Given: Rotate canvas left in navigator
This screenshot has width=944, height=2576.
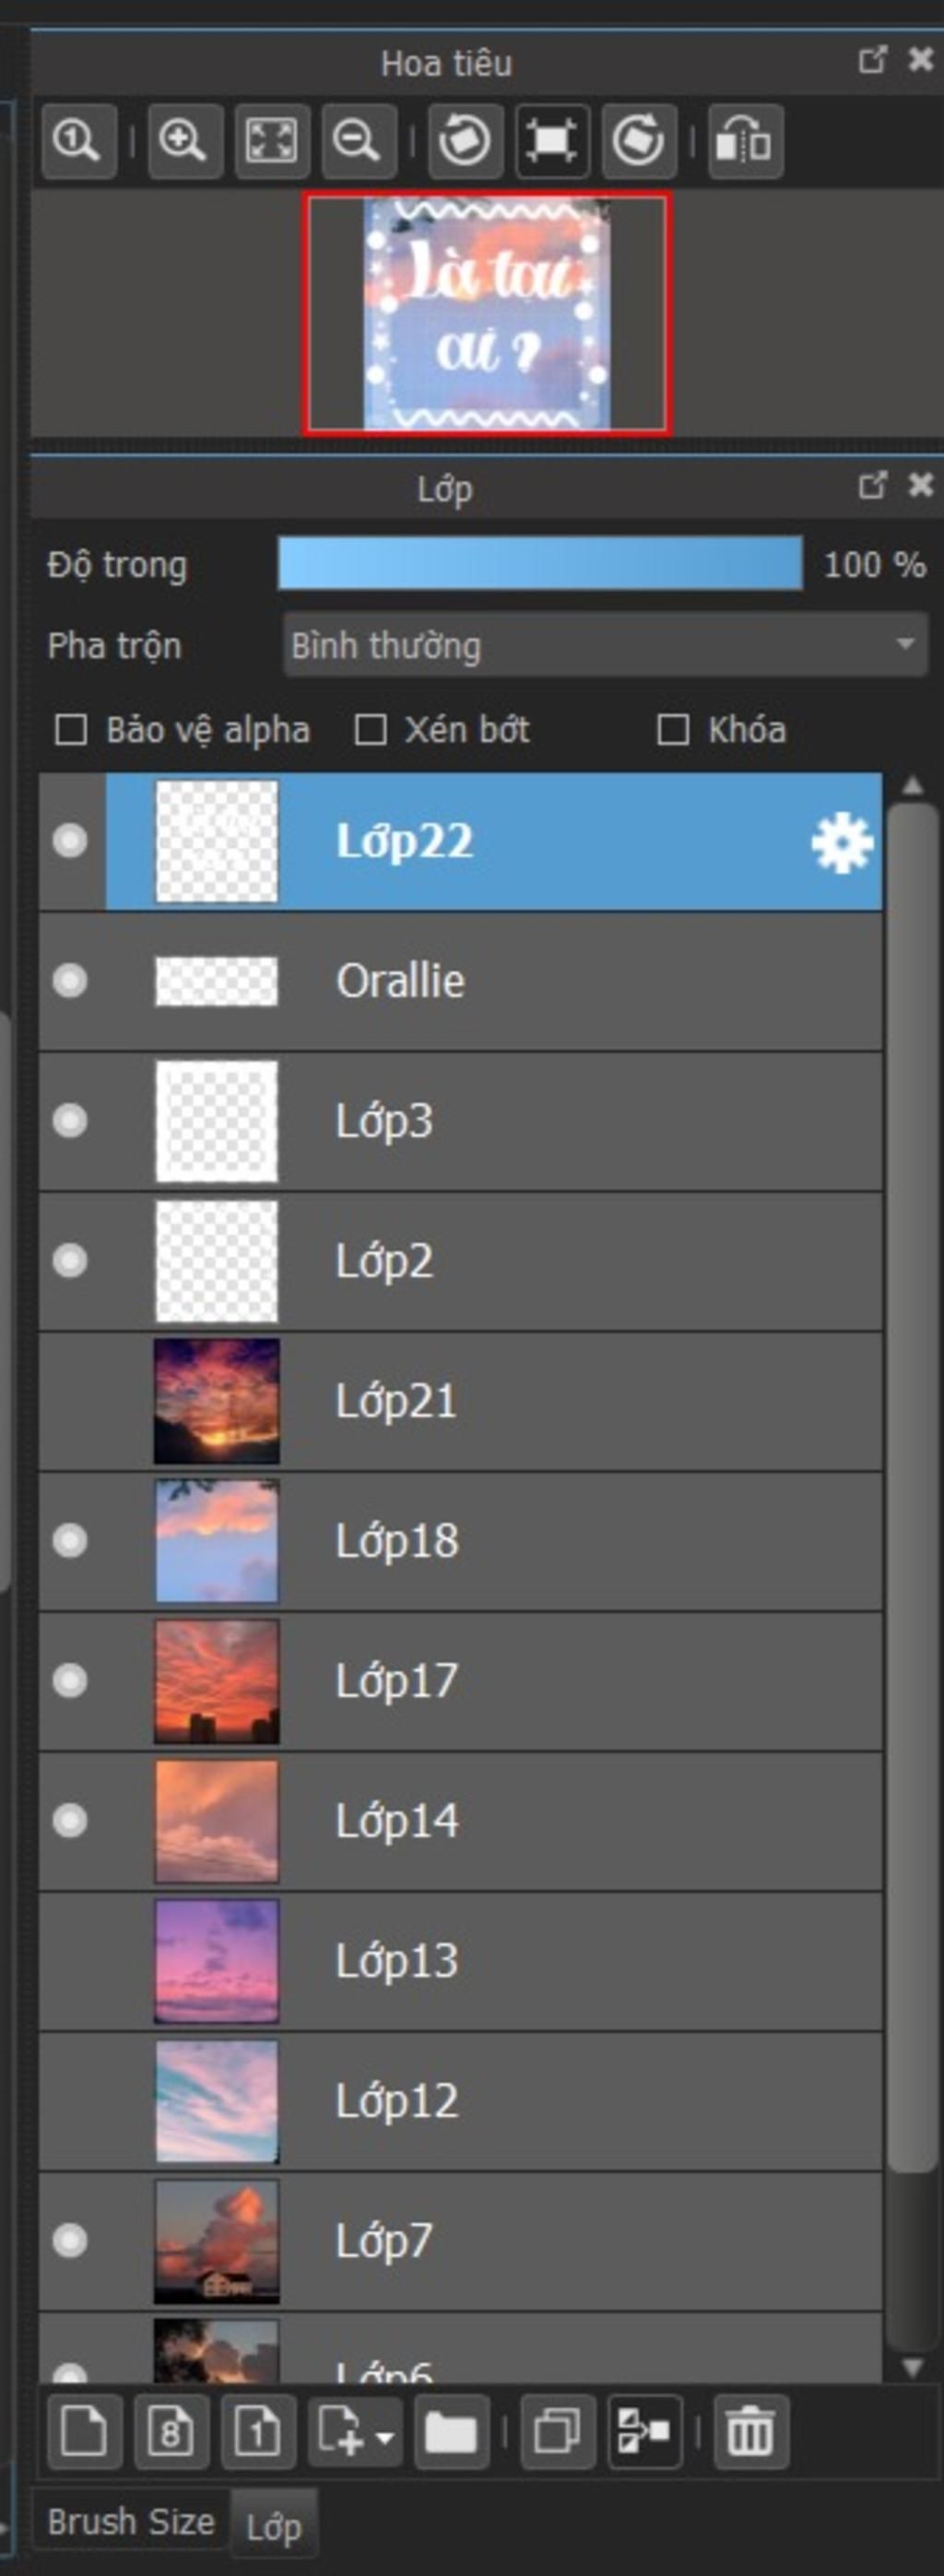Looking at the screenshot, I should (x=465, y=140).
